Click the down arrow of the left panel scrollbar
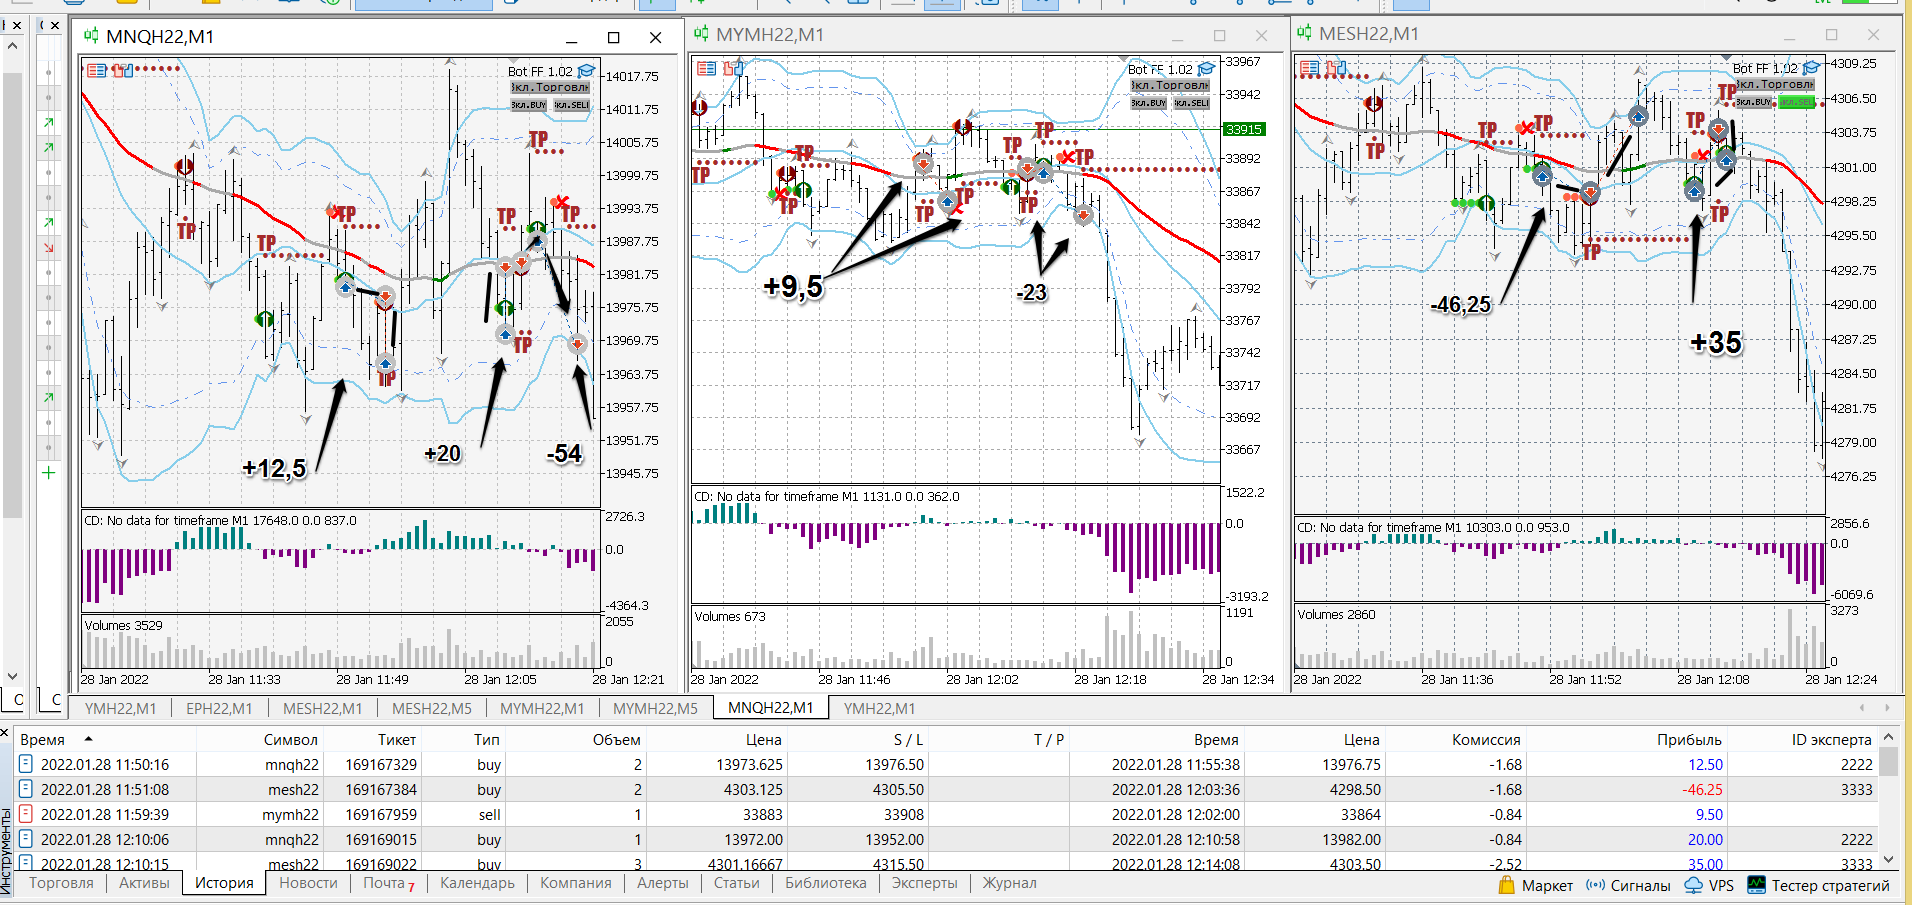 [12, 676]
